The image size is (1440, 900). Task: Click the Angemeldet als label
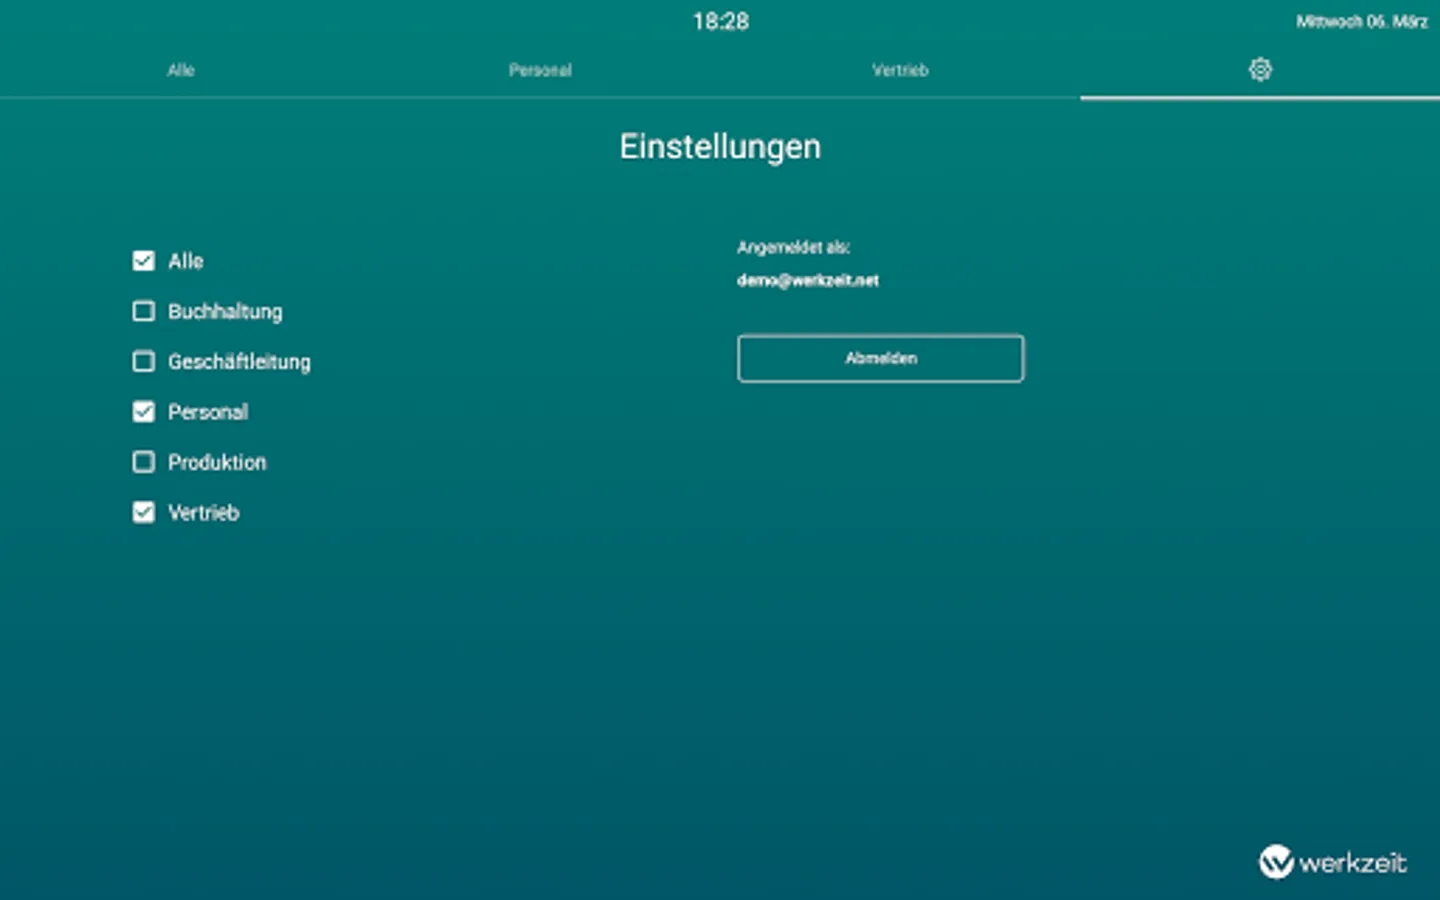(x=794, y=247)
